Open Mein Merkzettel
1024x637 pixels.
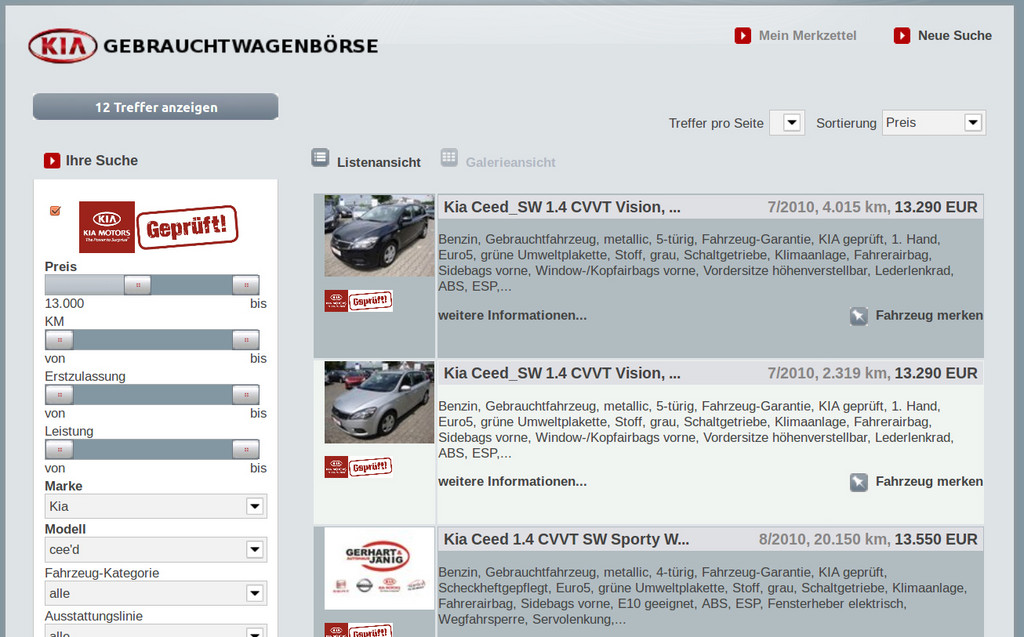click(x=807, y=36)
